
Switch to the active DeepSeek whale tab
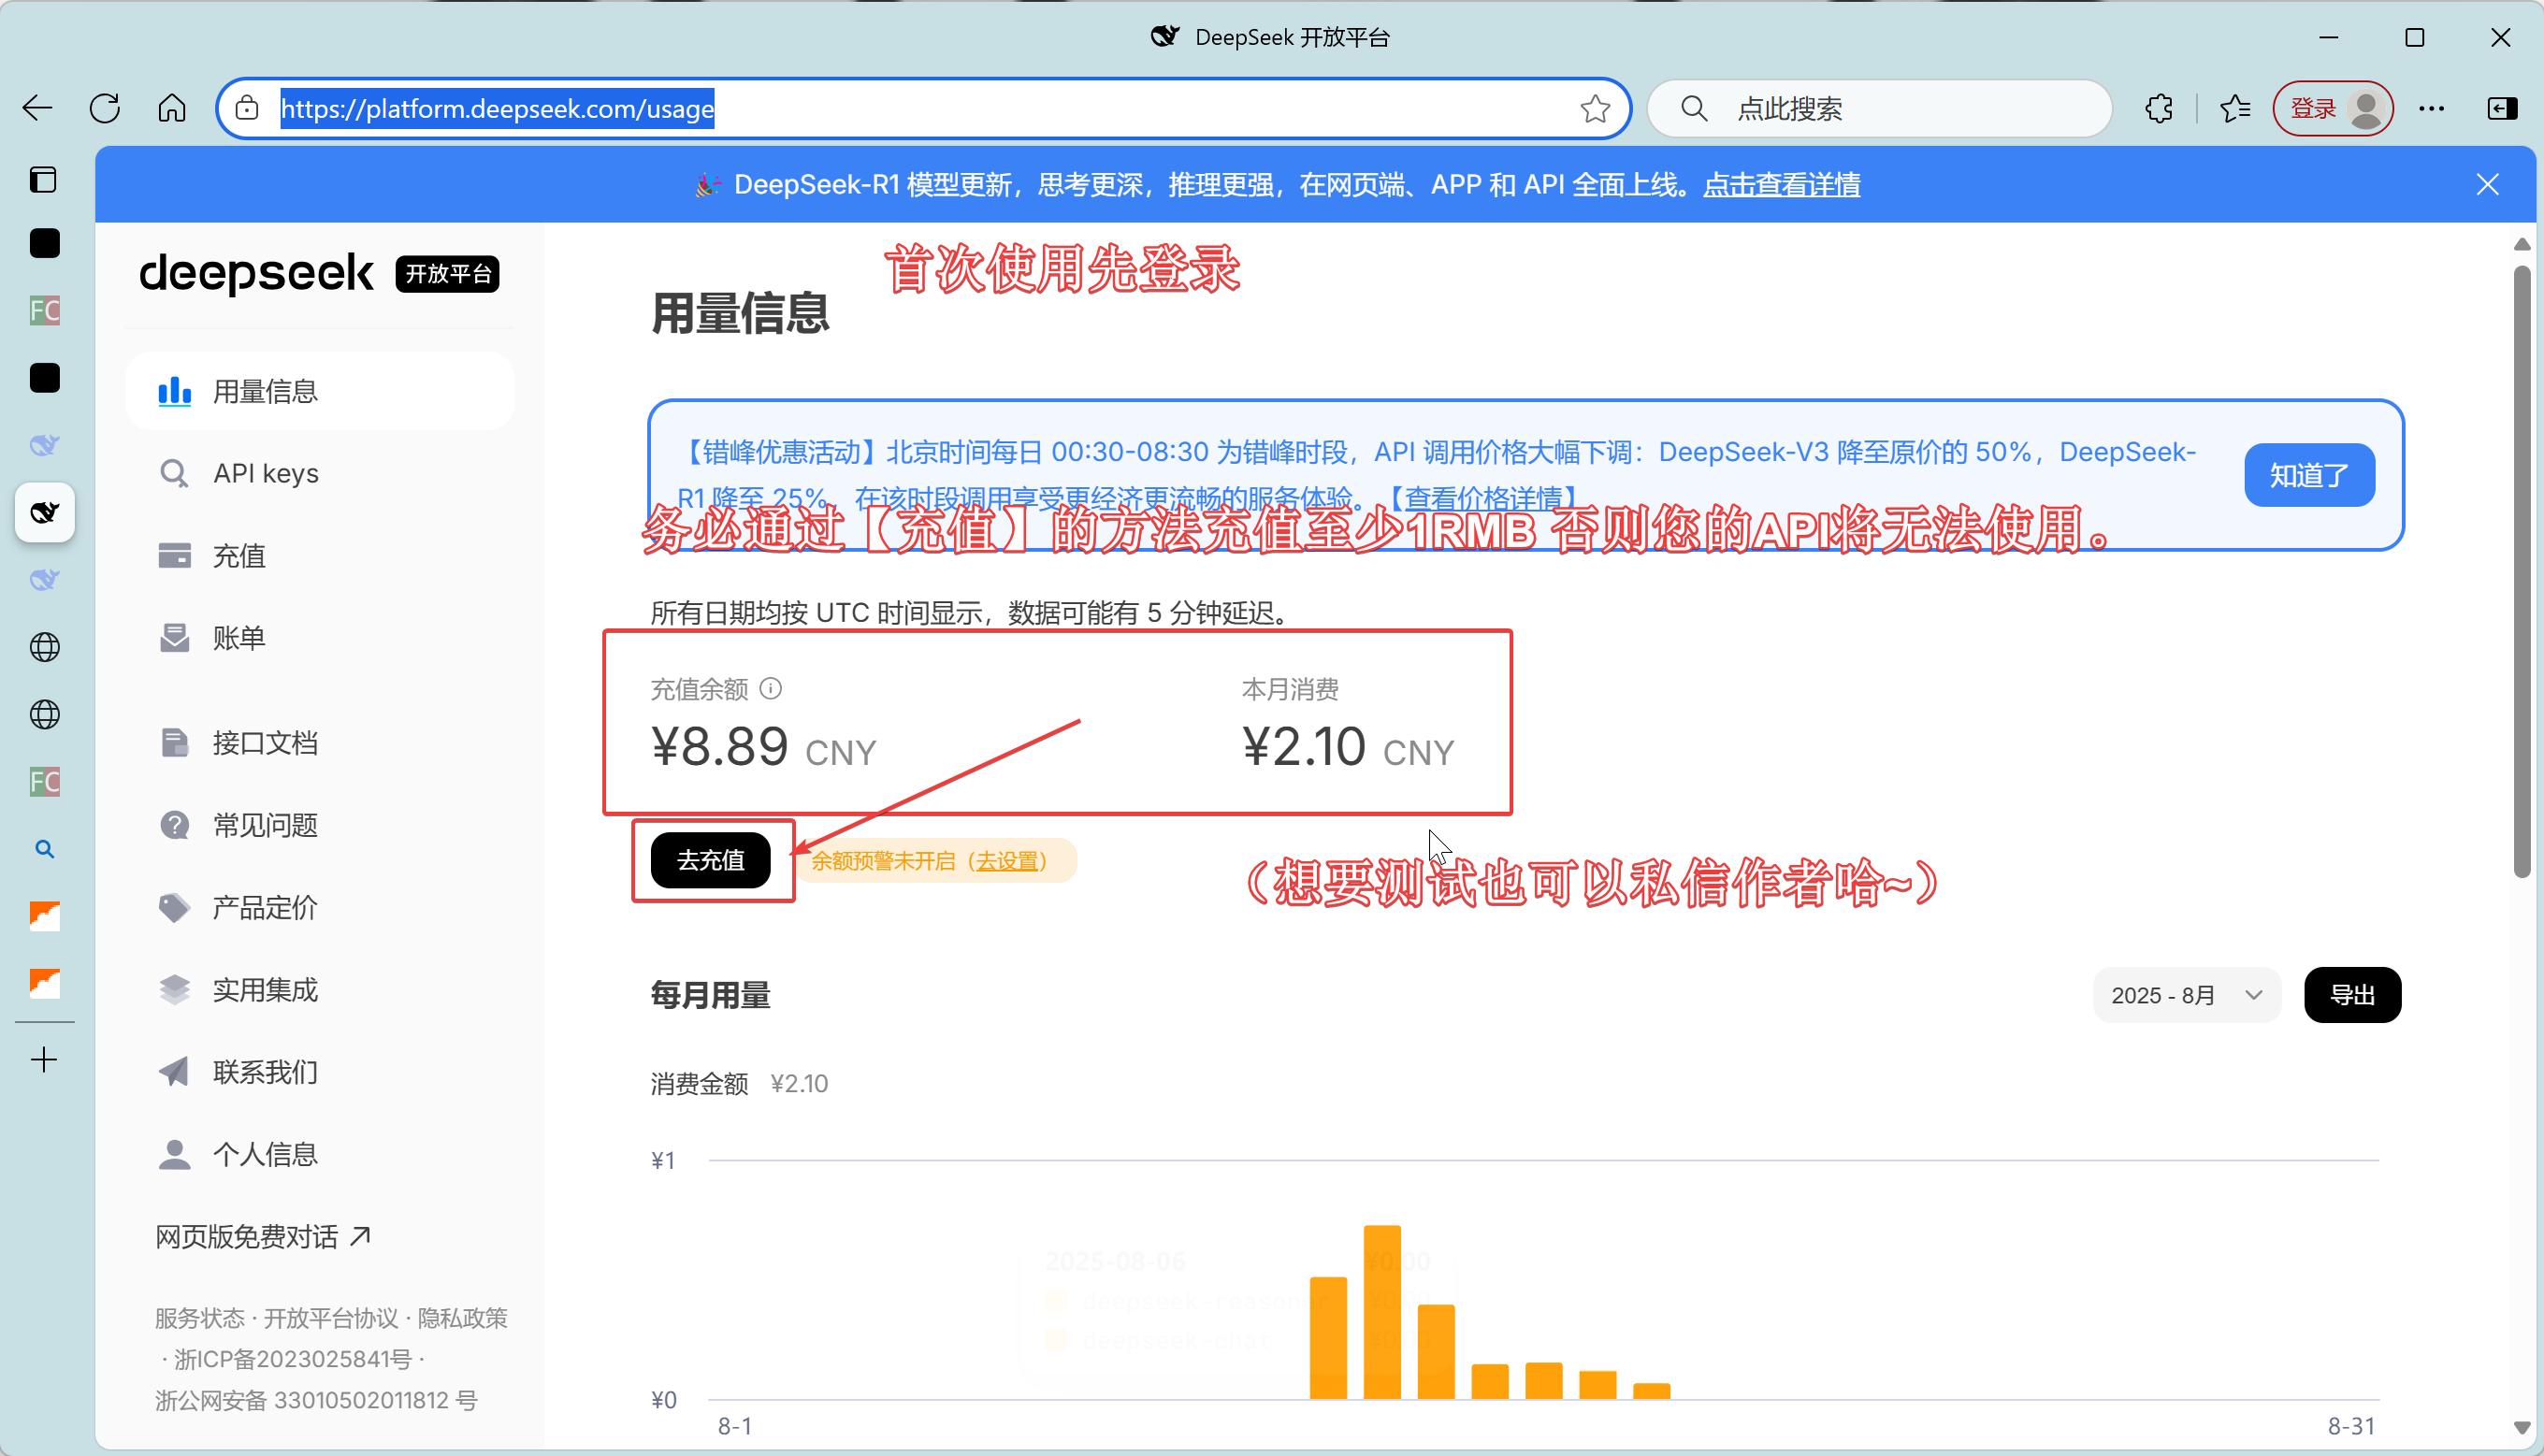(45, 513)
